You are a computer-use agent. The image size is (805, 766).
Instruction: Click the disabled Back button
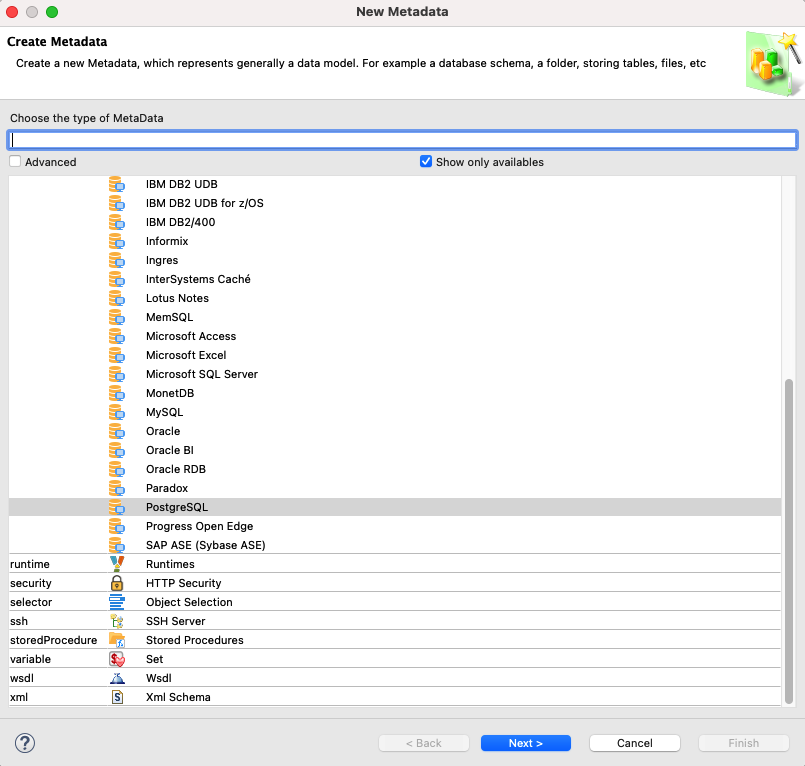pos(423,743)
